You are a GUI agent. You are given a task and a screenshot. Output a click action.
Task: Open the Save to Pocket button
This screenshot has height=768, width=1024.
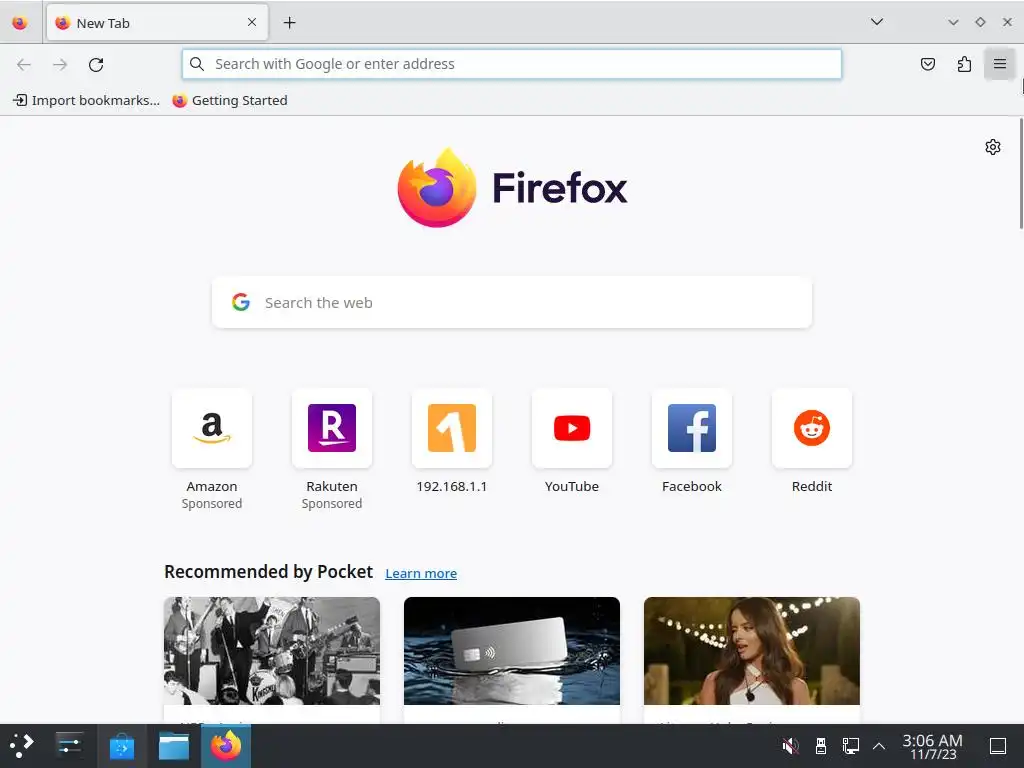tap(927, 64)
